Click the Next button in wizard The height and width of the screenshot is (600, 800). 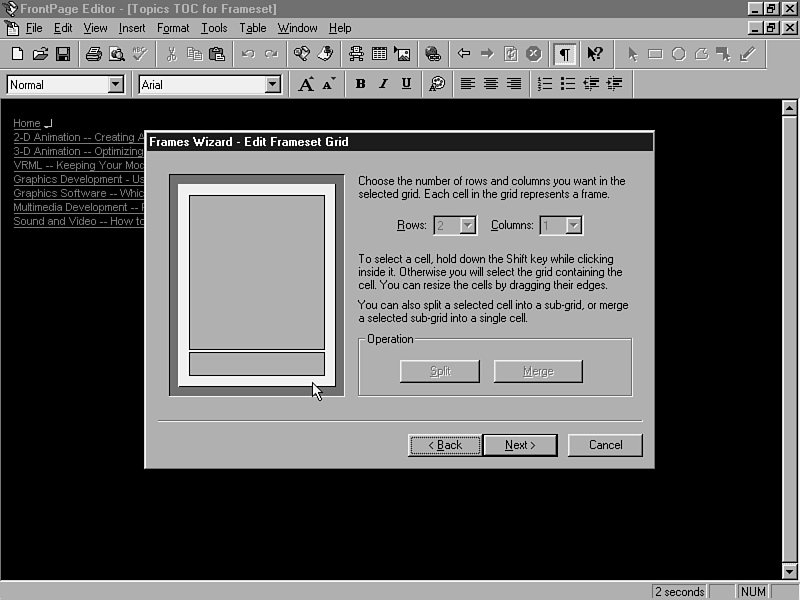tap(520, 445)
